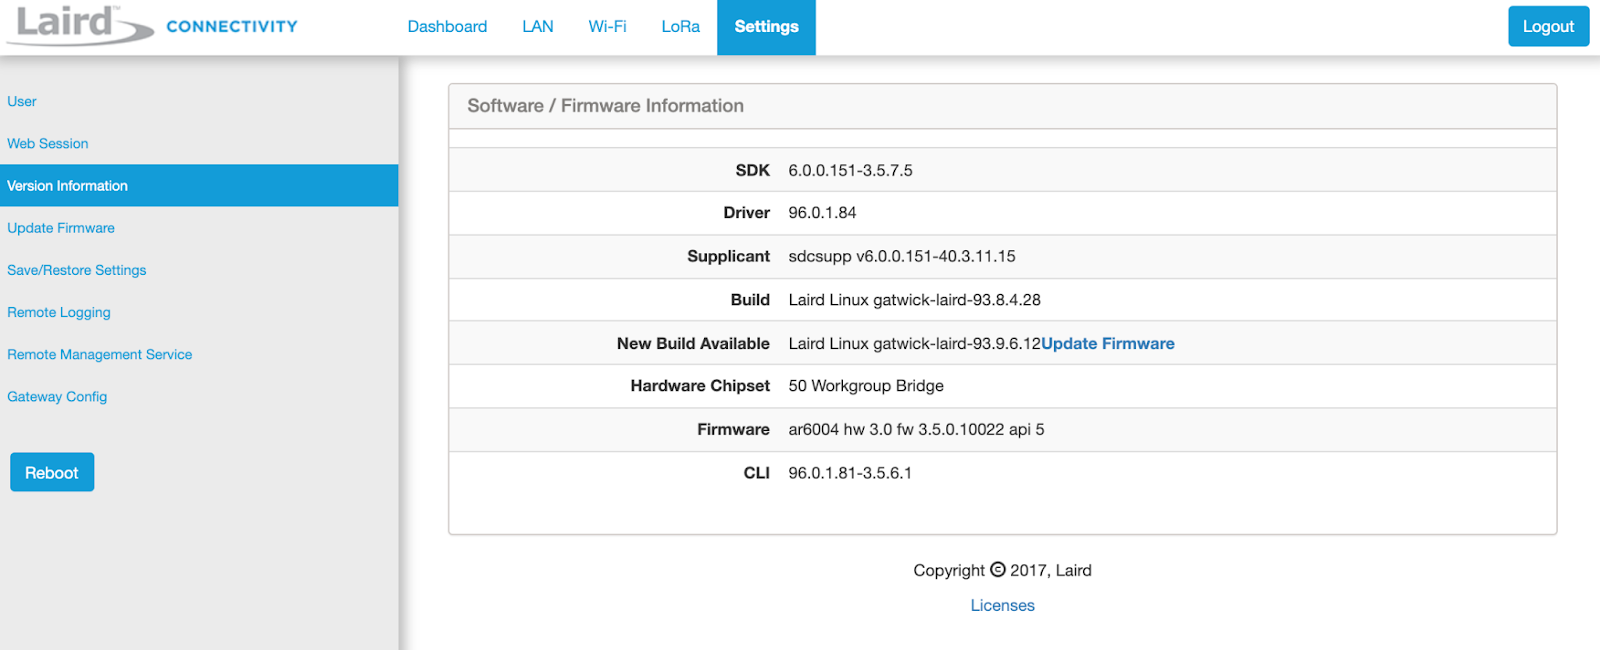Click Firmware value ar6004 hw 3.0
The height and width of the screenshot is (650, 1600).
(916, 429)
